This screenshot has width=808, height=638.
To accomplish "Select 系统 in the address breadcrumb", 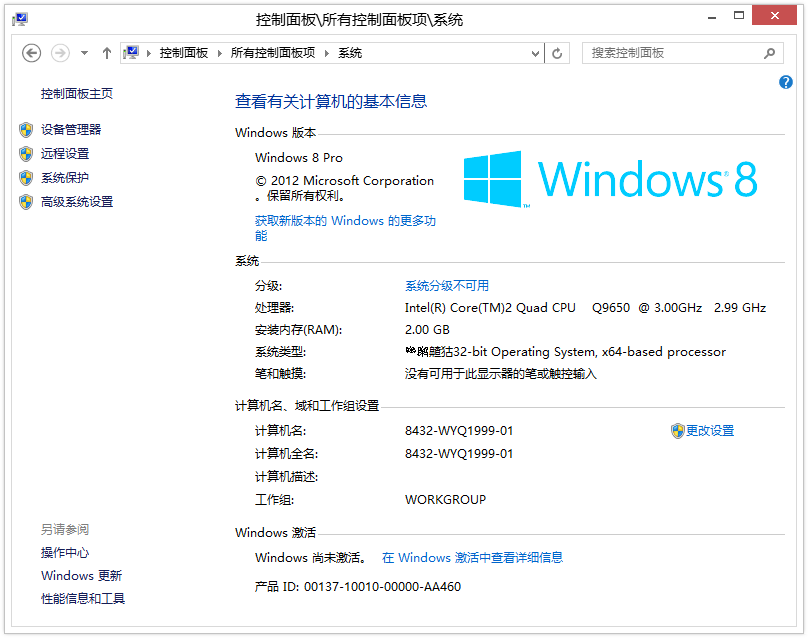I will 350,53.
